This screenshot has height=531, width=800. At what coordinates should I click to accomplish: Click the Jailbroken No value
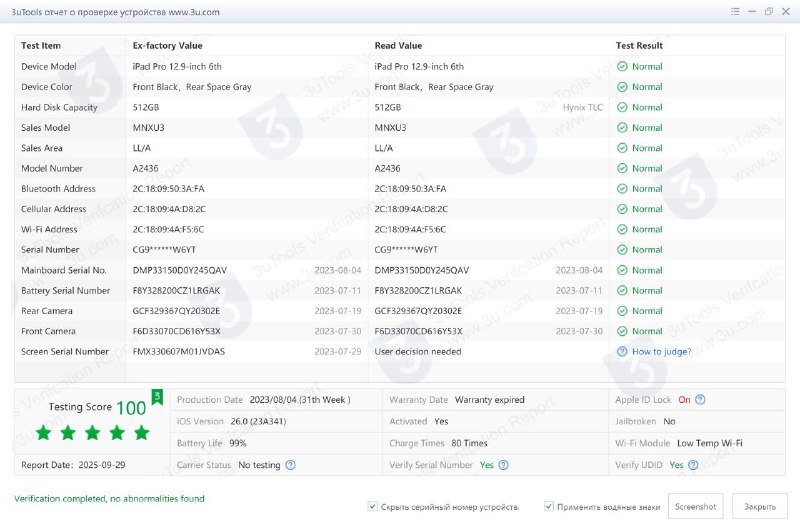click(x=669, y=422)
